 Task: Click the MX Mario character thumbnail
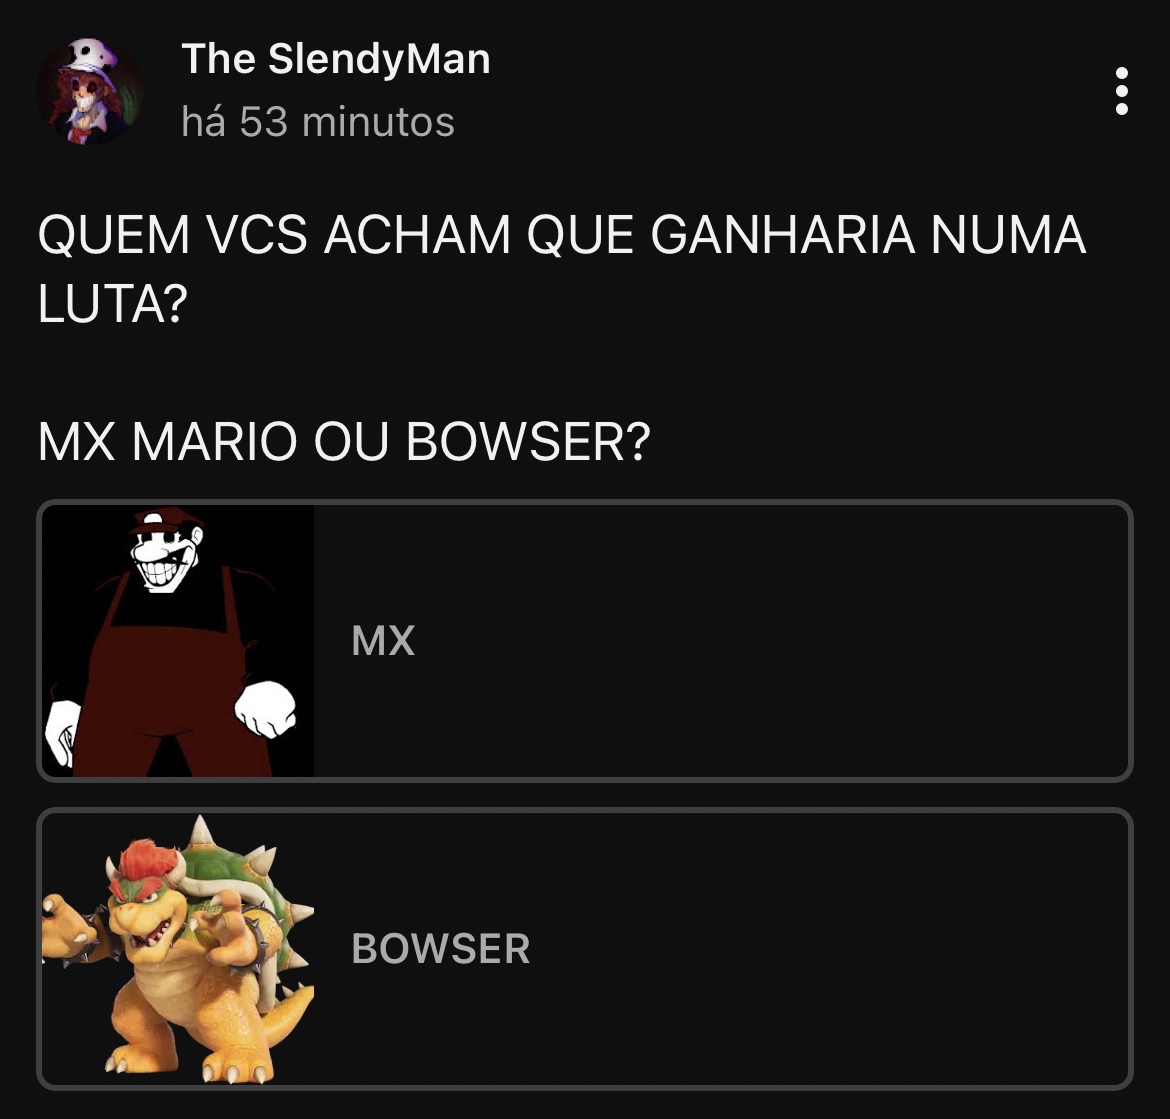click(x=178, y=641)
